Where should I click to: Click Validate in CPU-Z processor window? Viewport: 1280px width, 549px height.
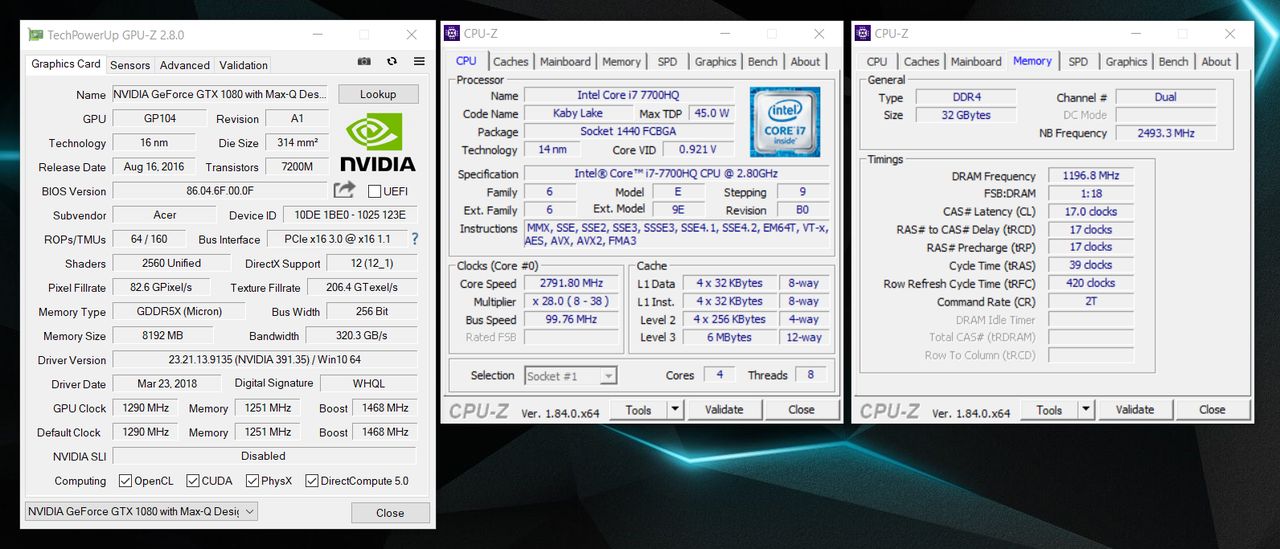(724, 409)
